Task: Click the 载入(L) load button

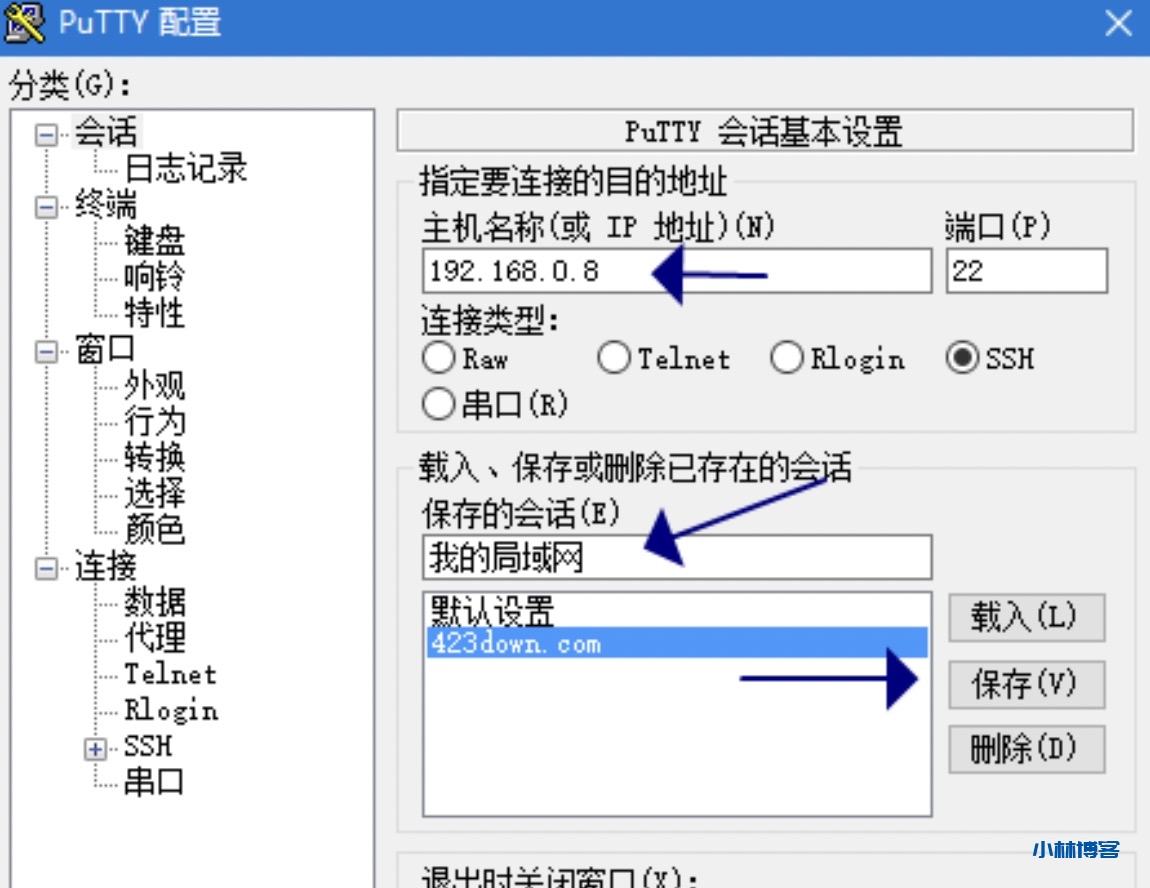Action: [1026, 617]
